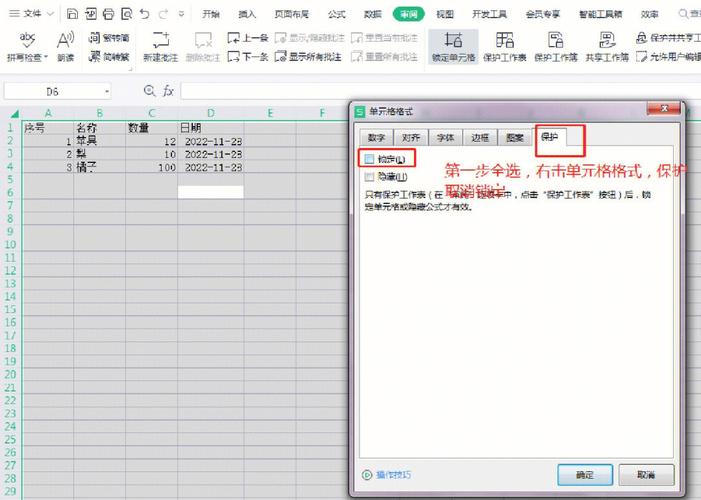The image size is (701, 500).
Task: Toggle the 锁定 checkbox
Action: pos(369,159)
